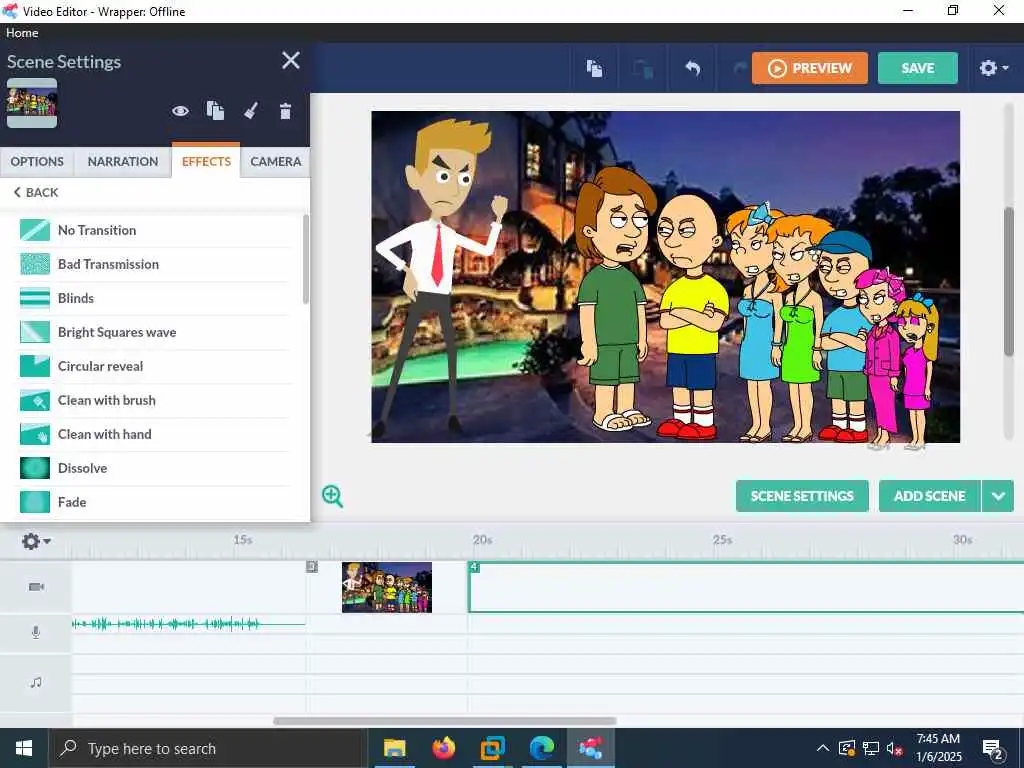Click the video camera track icon

point(37,586)
